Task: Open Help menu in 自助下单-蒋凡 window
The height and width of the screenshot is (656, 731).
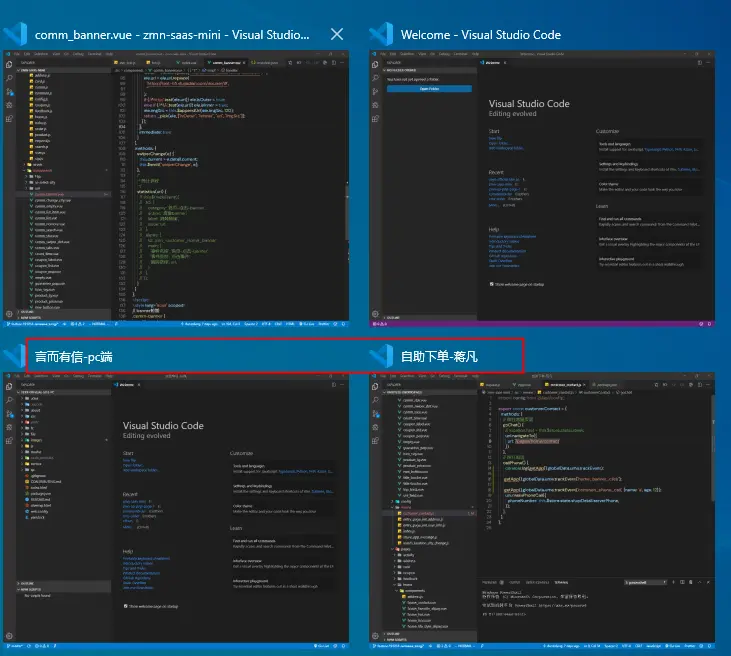Action: click(x=476, y=376)
